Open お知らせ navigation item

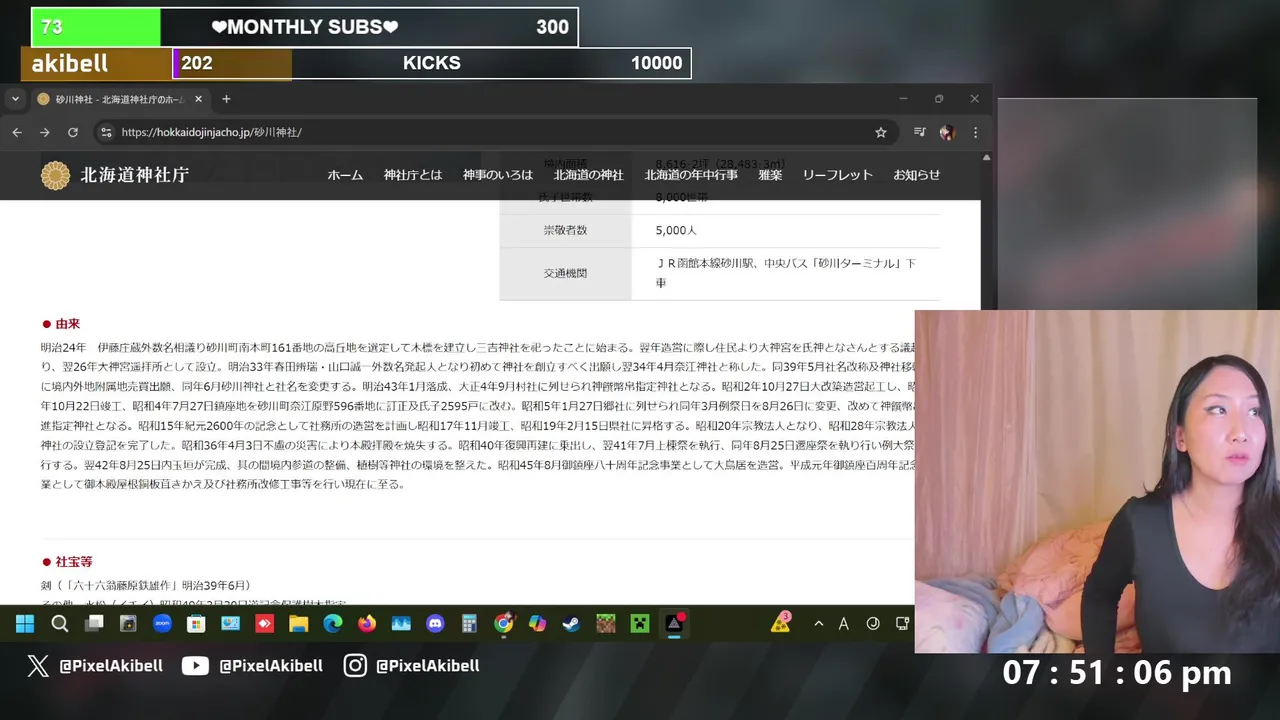[x=917, y=175]
